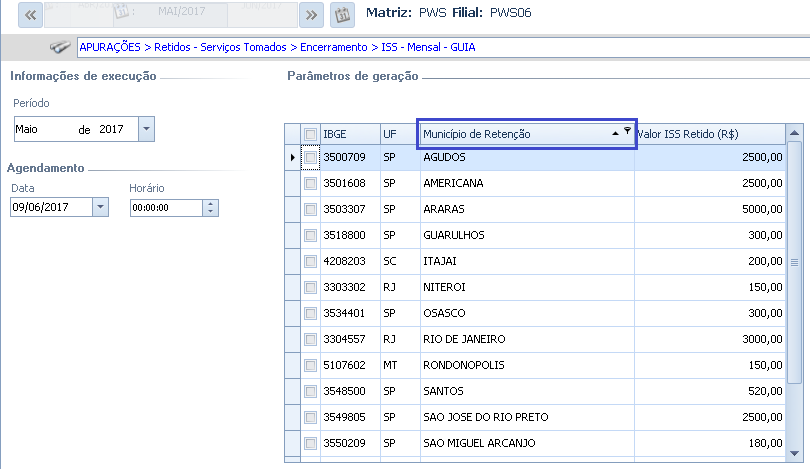Tick the checkbox for the AMERICANA row

311,184
